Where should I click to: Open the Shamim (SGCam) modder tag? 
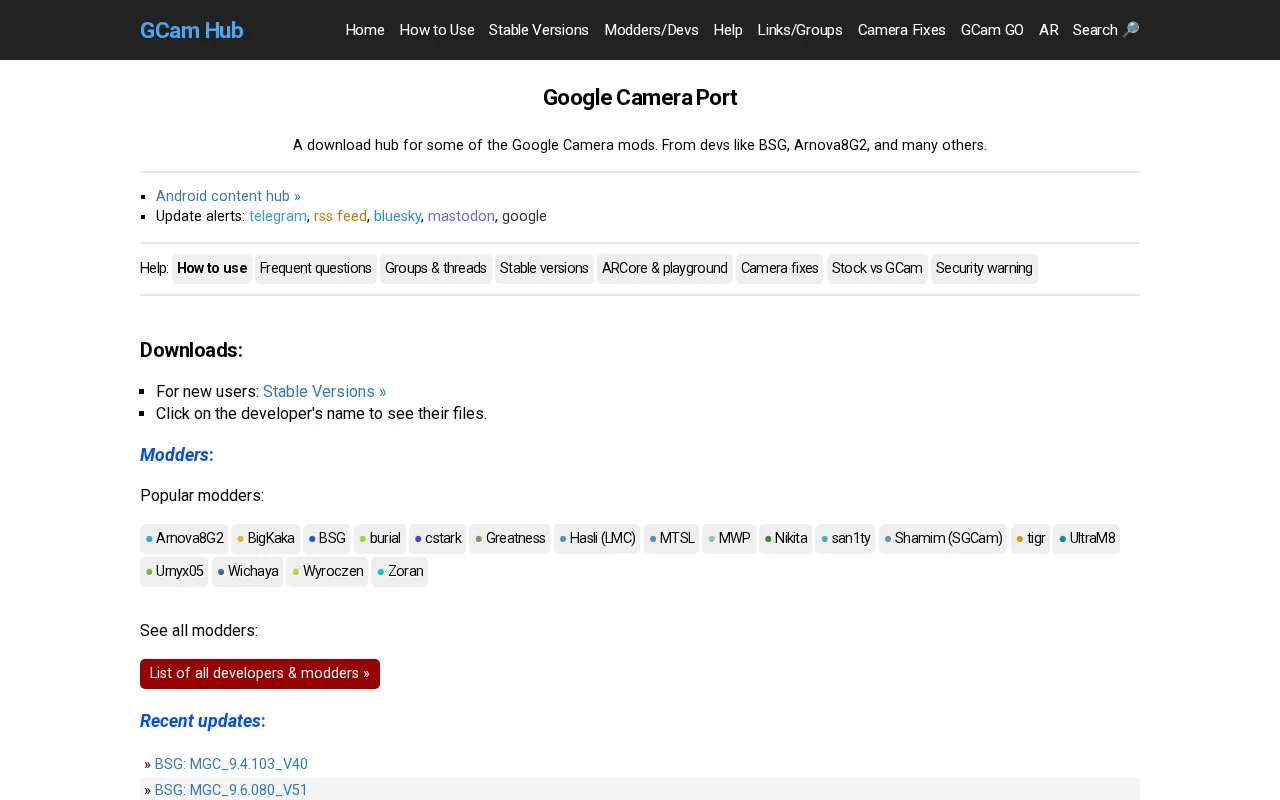943,538
